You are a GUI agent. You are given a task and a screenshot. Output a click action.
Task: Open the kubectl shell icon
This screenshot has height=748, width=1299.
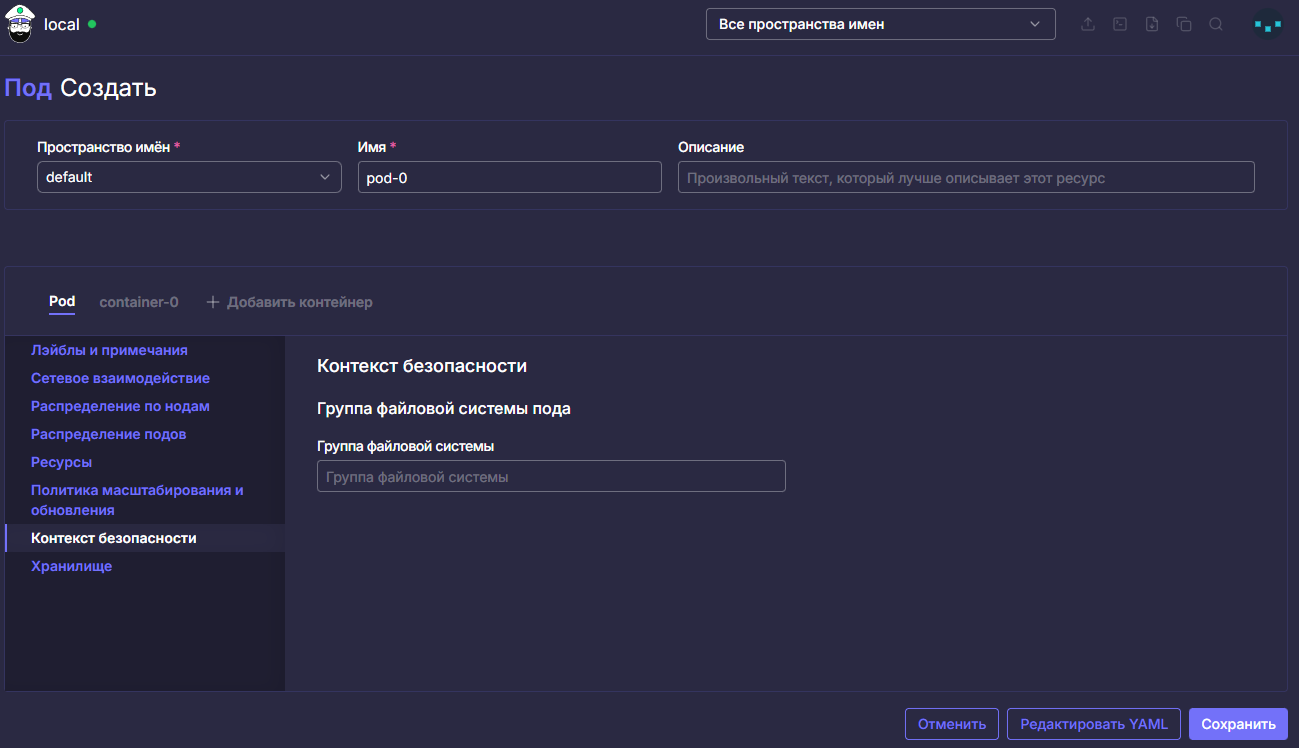pos(1120,24)
